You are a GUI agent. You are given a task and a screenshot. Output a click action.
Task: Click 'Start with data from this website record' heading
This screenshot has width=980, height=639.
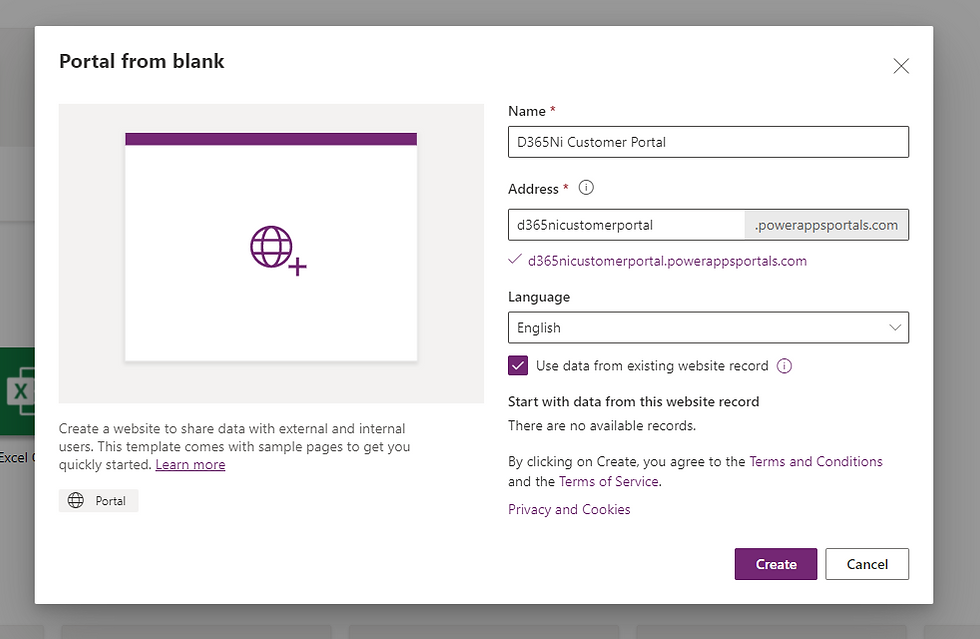(633, 402)
